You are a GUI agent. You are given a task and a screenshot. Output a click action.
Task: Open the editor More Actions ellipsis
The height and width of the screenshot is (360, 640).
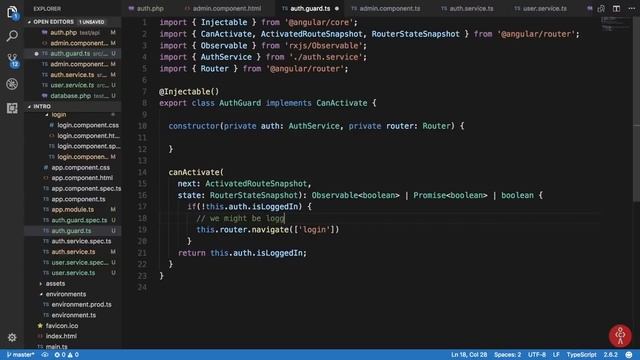631,8
